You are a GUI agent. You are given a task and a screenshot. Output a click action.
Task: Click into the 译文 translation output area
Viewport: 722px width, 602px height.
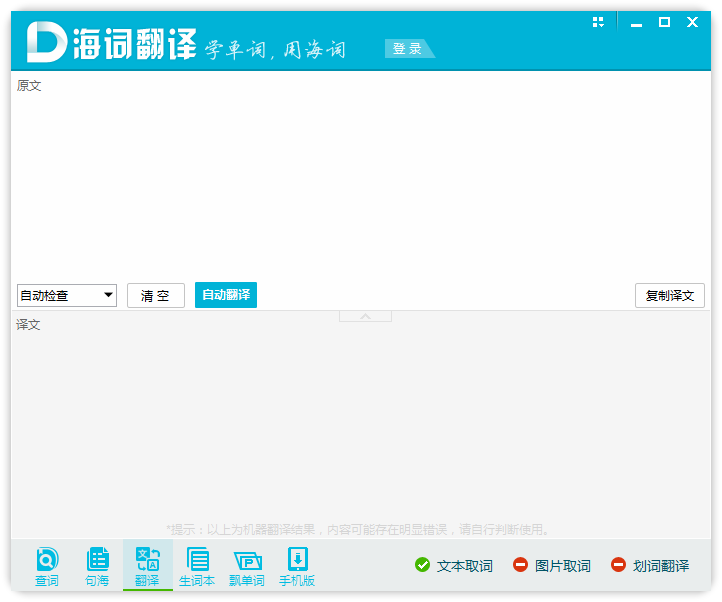[361, 424]
